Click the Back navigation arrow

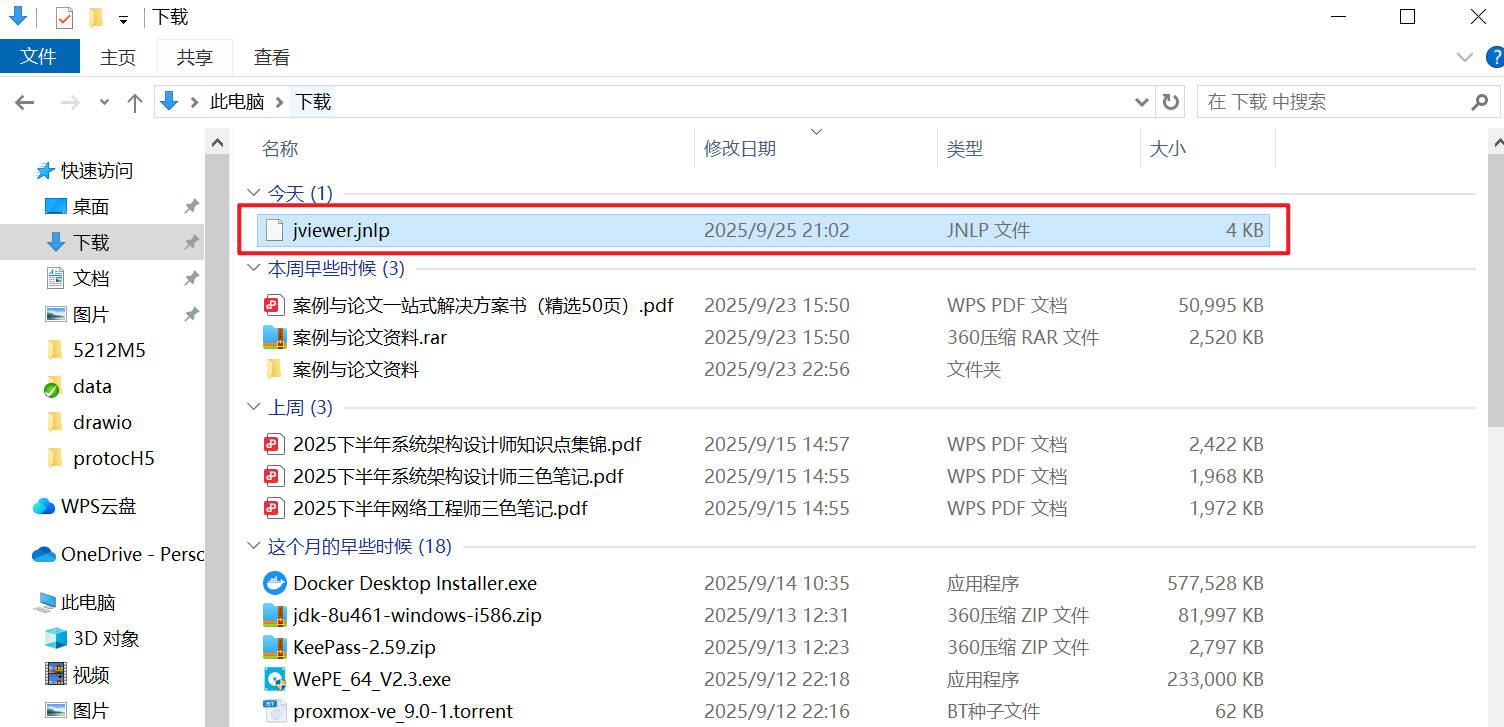[x=24, y=101]
